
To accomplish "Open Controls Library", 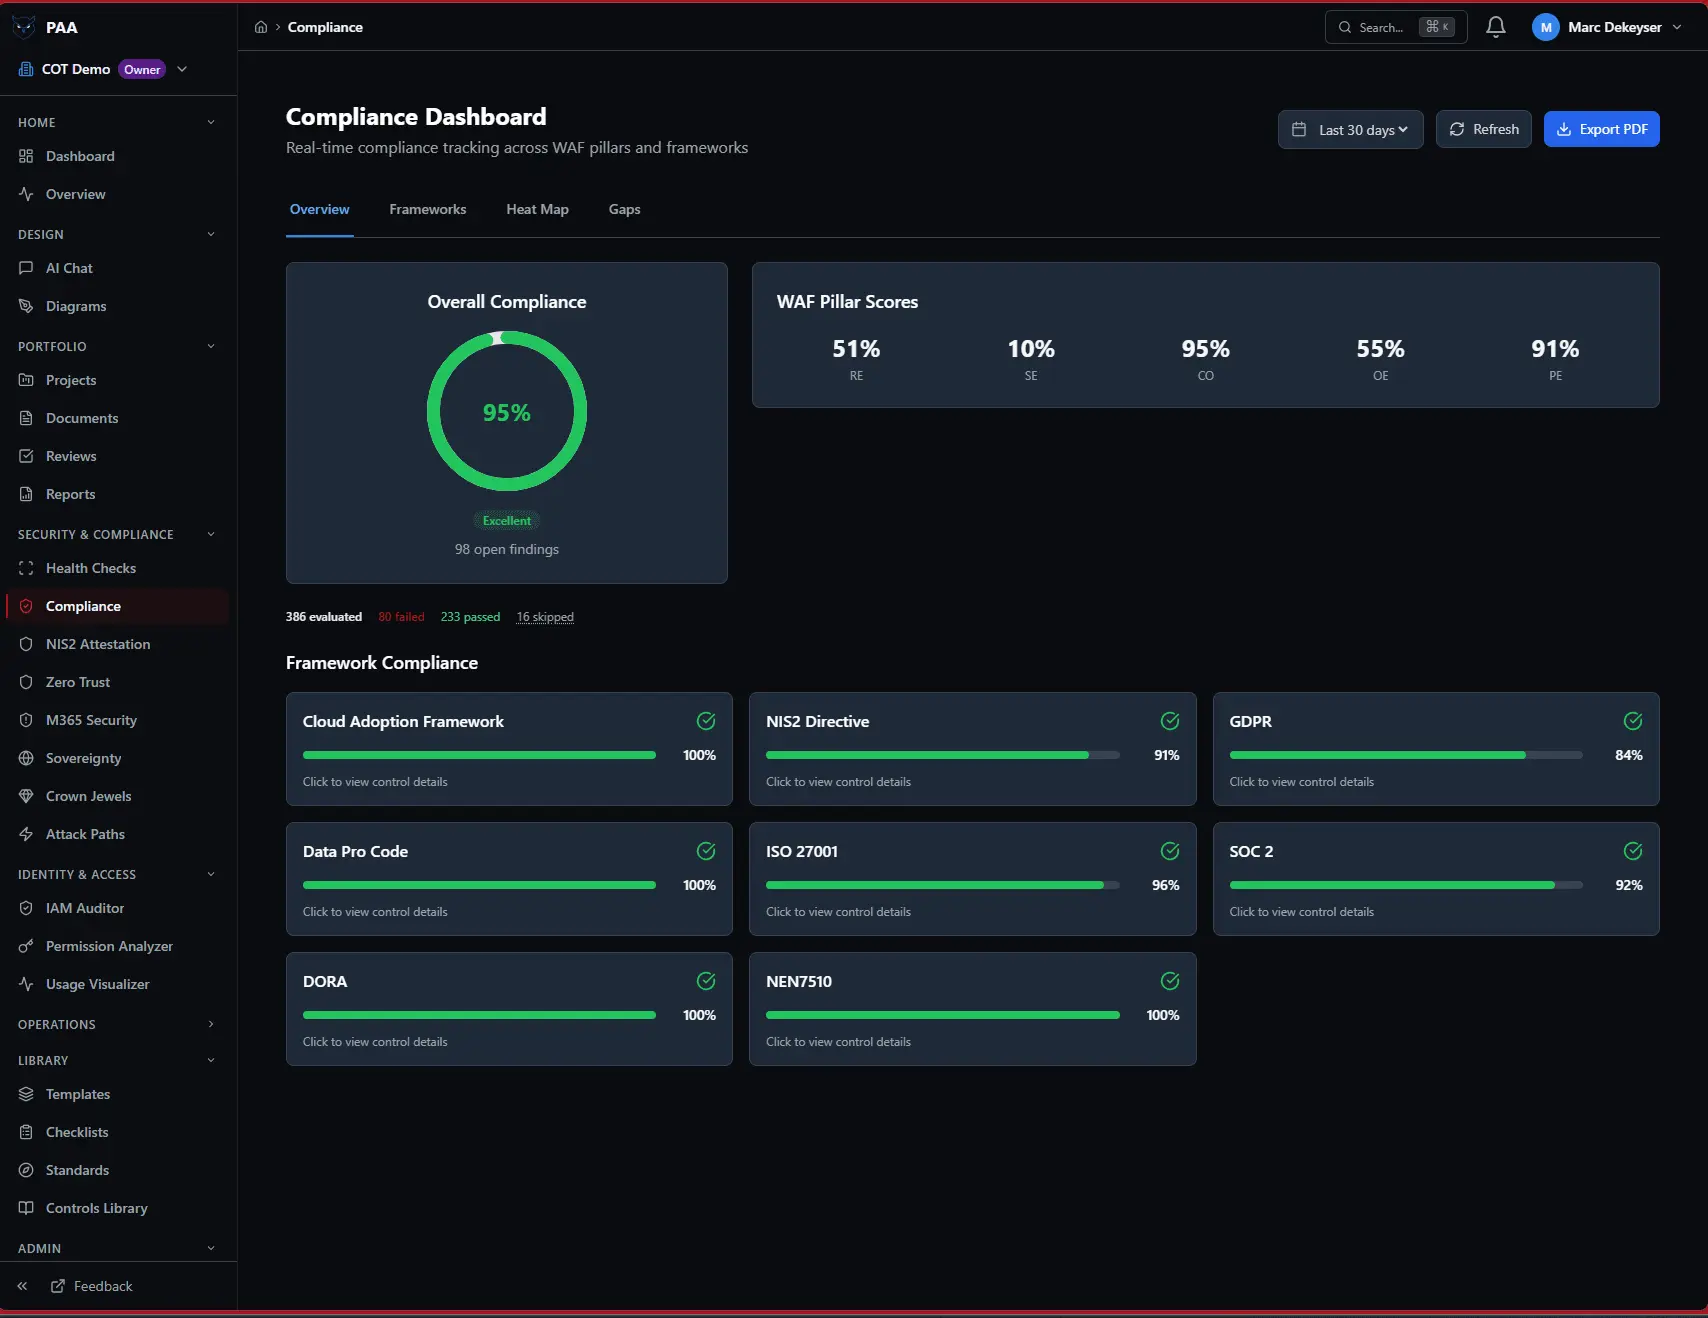I will [x=117, y=1208].
